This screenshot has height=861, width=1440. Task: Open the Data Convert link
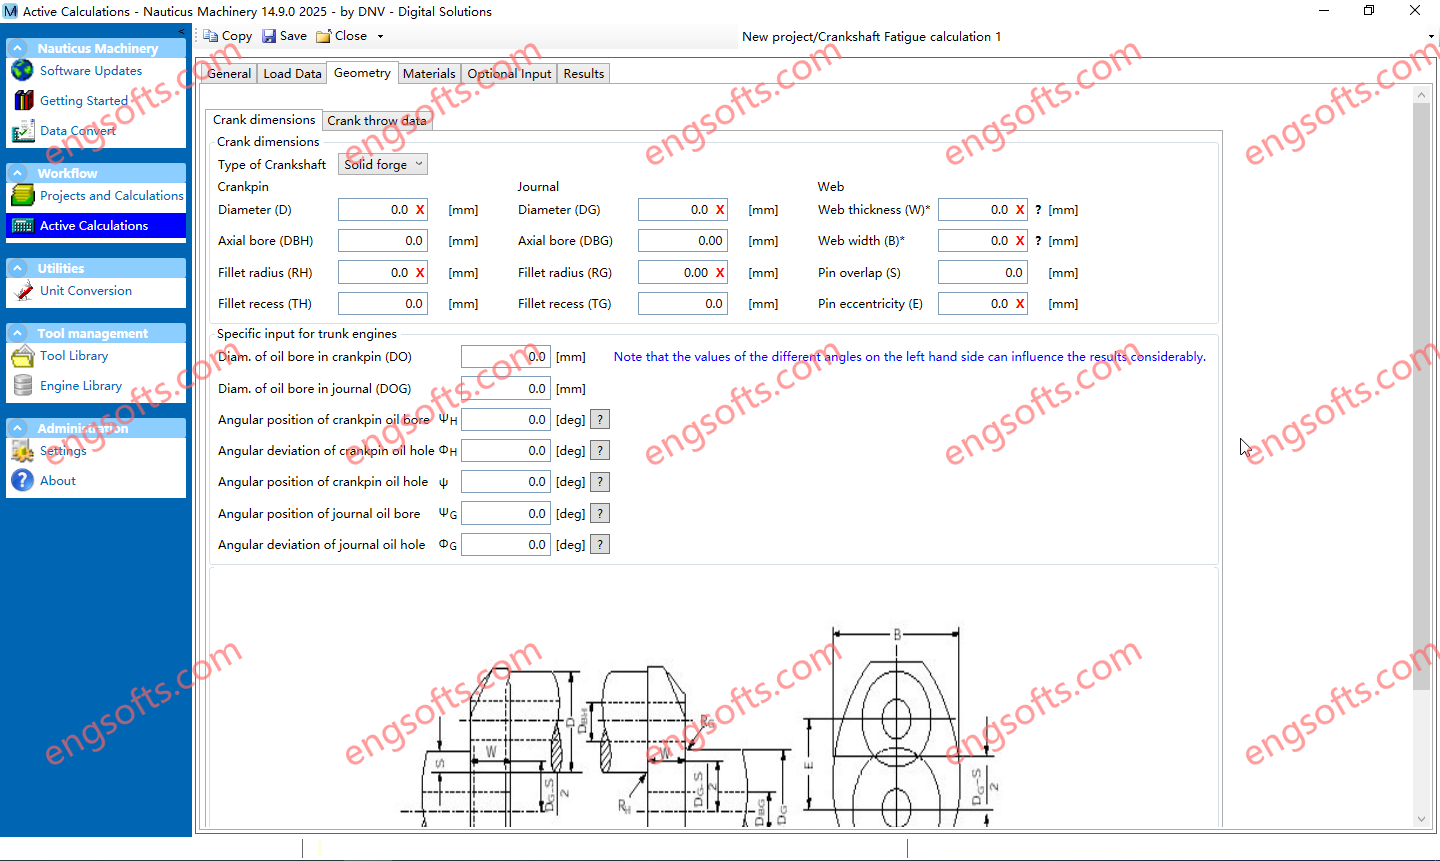click(x=78, y=131)
